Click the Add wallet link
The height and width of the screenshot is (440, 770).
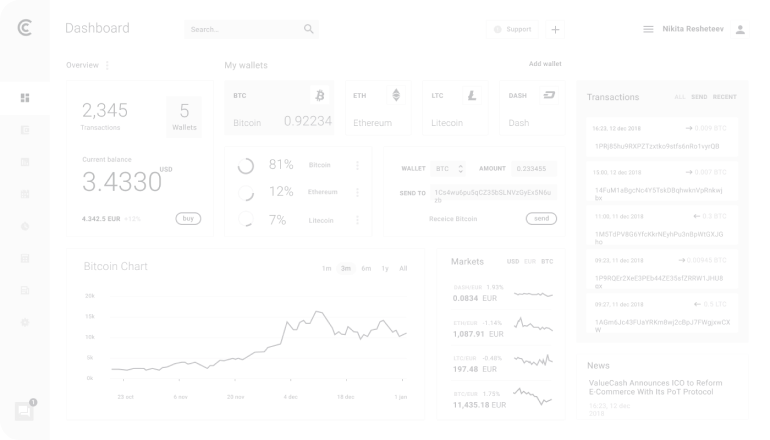[x=545, y=64]
